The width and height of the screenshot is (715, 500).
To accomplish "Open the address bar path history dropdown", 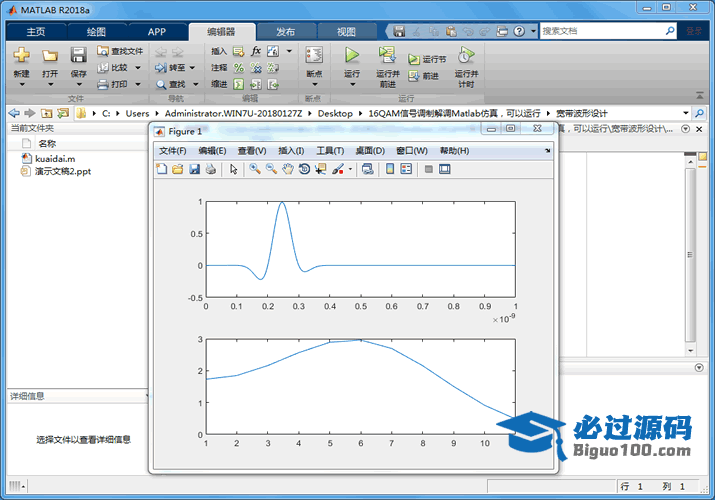I will [686, 113].
